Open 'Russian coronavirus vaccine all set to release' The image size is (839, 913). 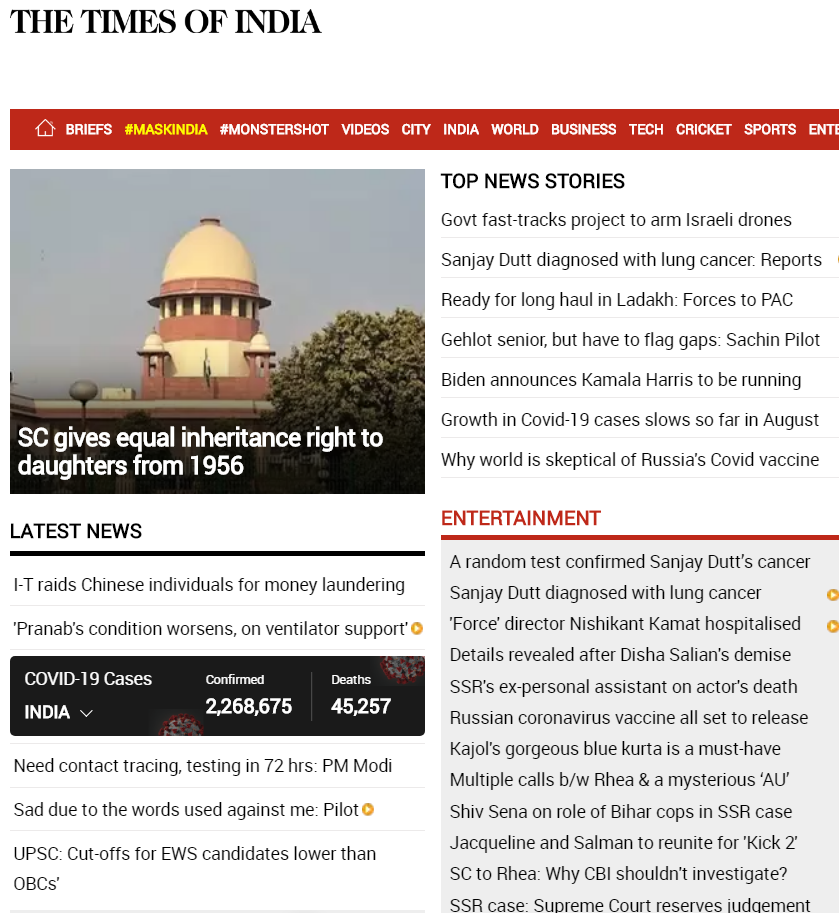pos(629,717)
